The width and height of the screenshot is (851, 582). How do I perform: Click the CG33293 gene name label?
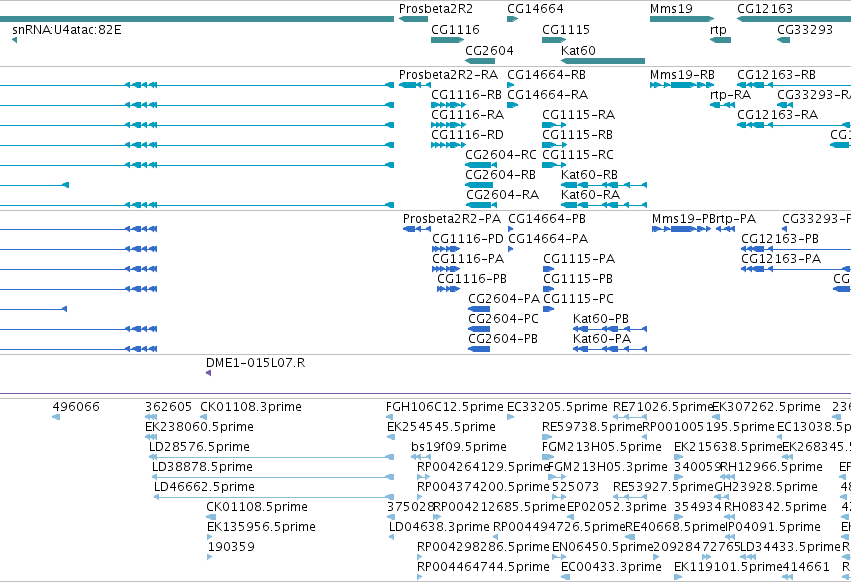[805, 29]
